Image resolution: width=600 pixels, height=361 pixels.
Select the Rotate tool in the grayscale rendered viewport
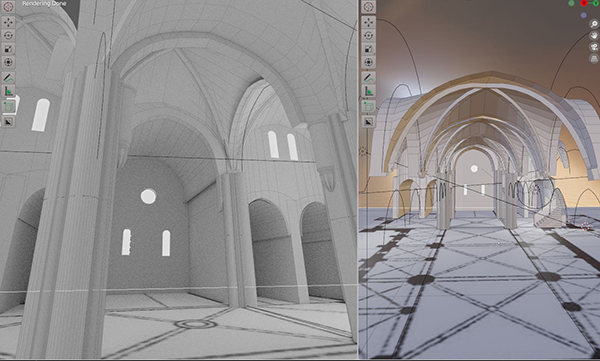click(8, 35)
